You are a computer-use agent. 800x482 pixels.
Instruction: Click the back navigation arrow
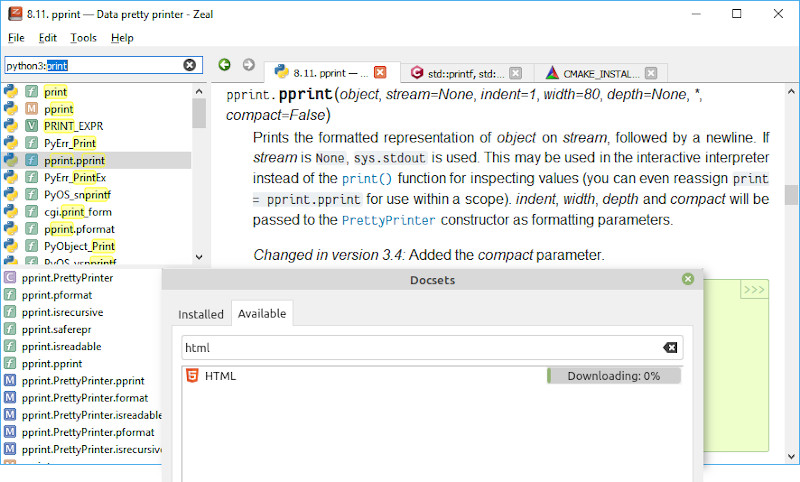pyautogui.click(x=224, y=65)
